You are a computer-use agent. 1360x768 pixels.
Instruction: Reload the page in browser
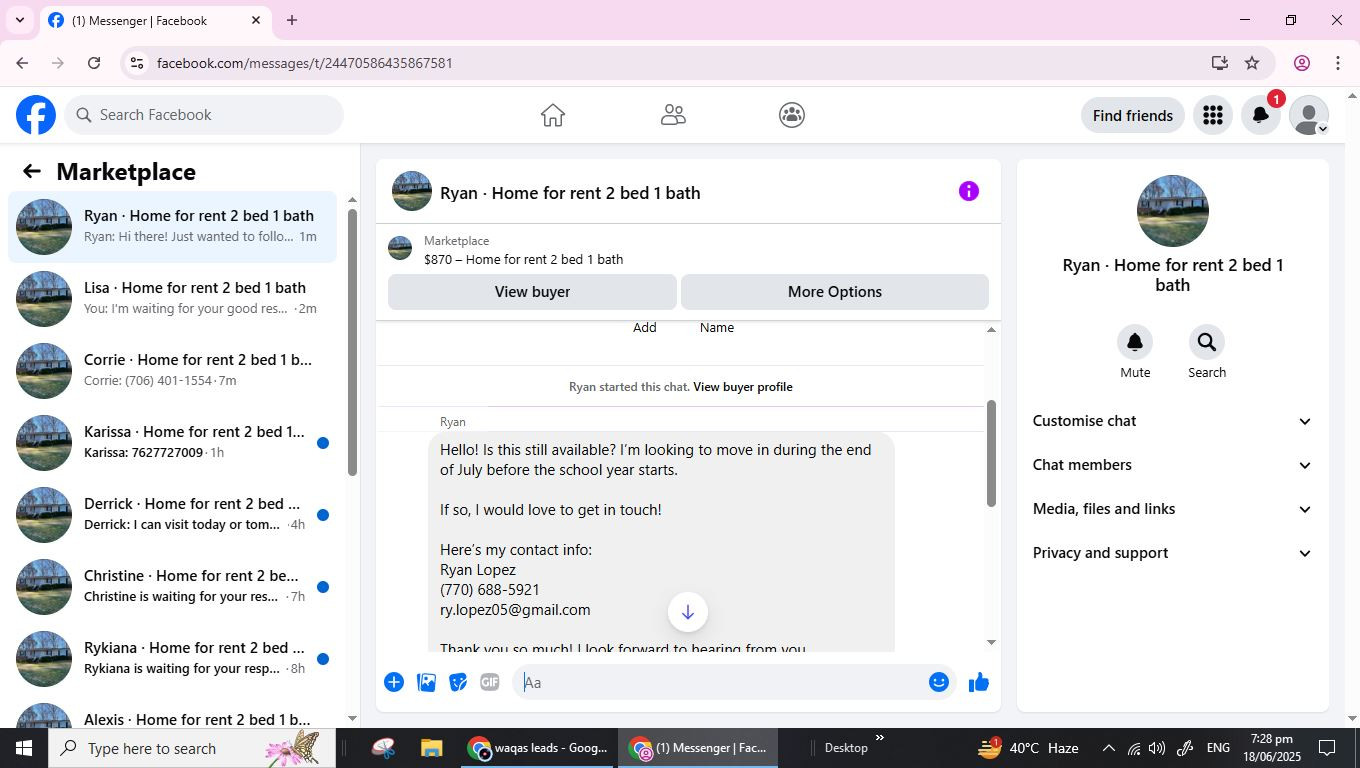coord(94,63)
